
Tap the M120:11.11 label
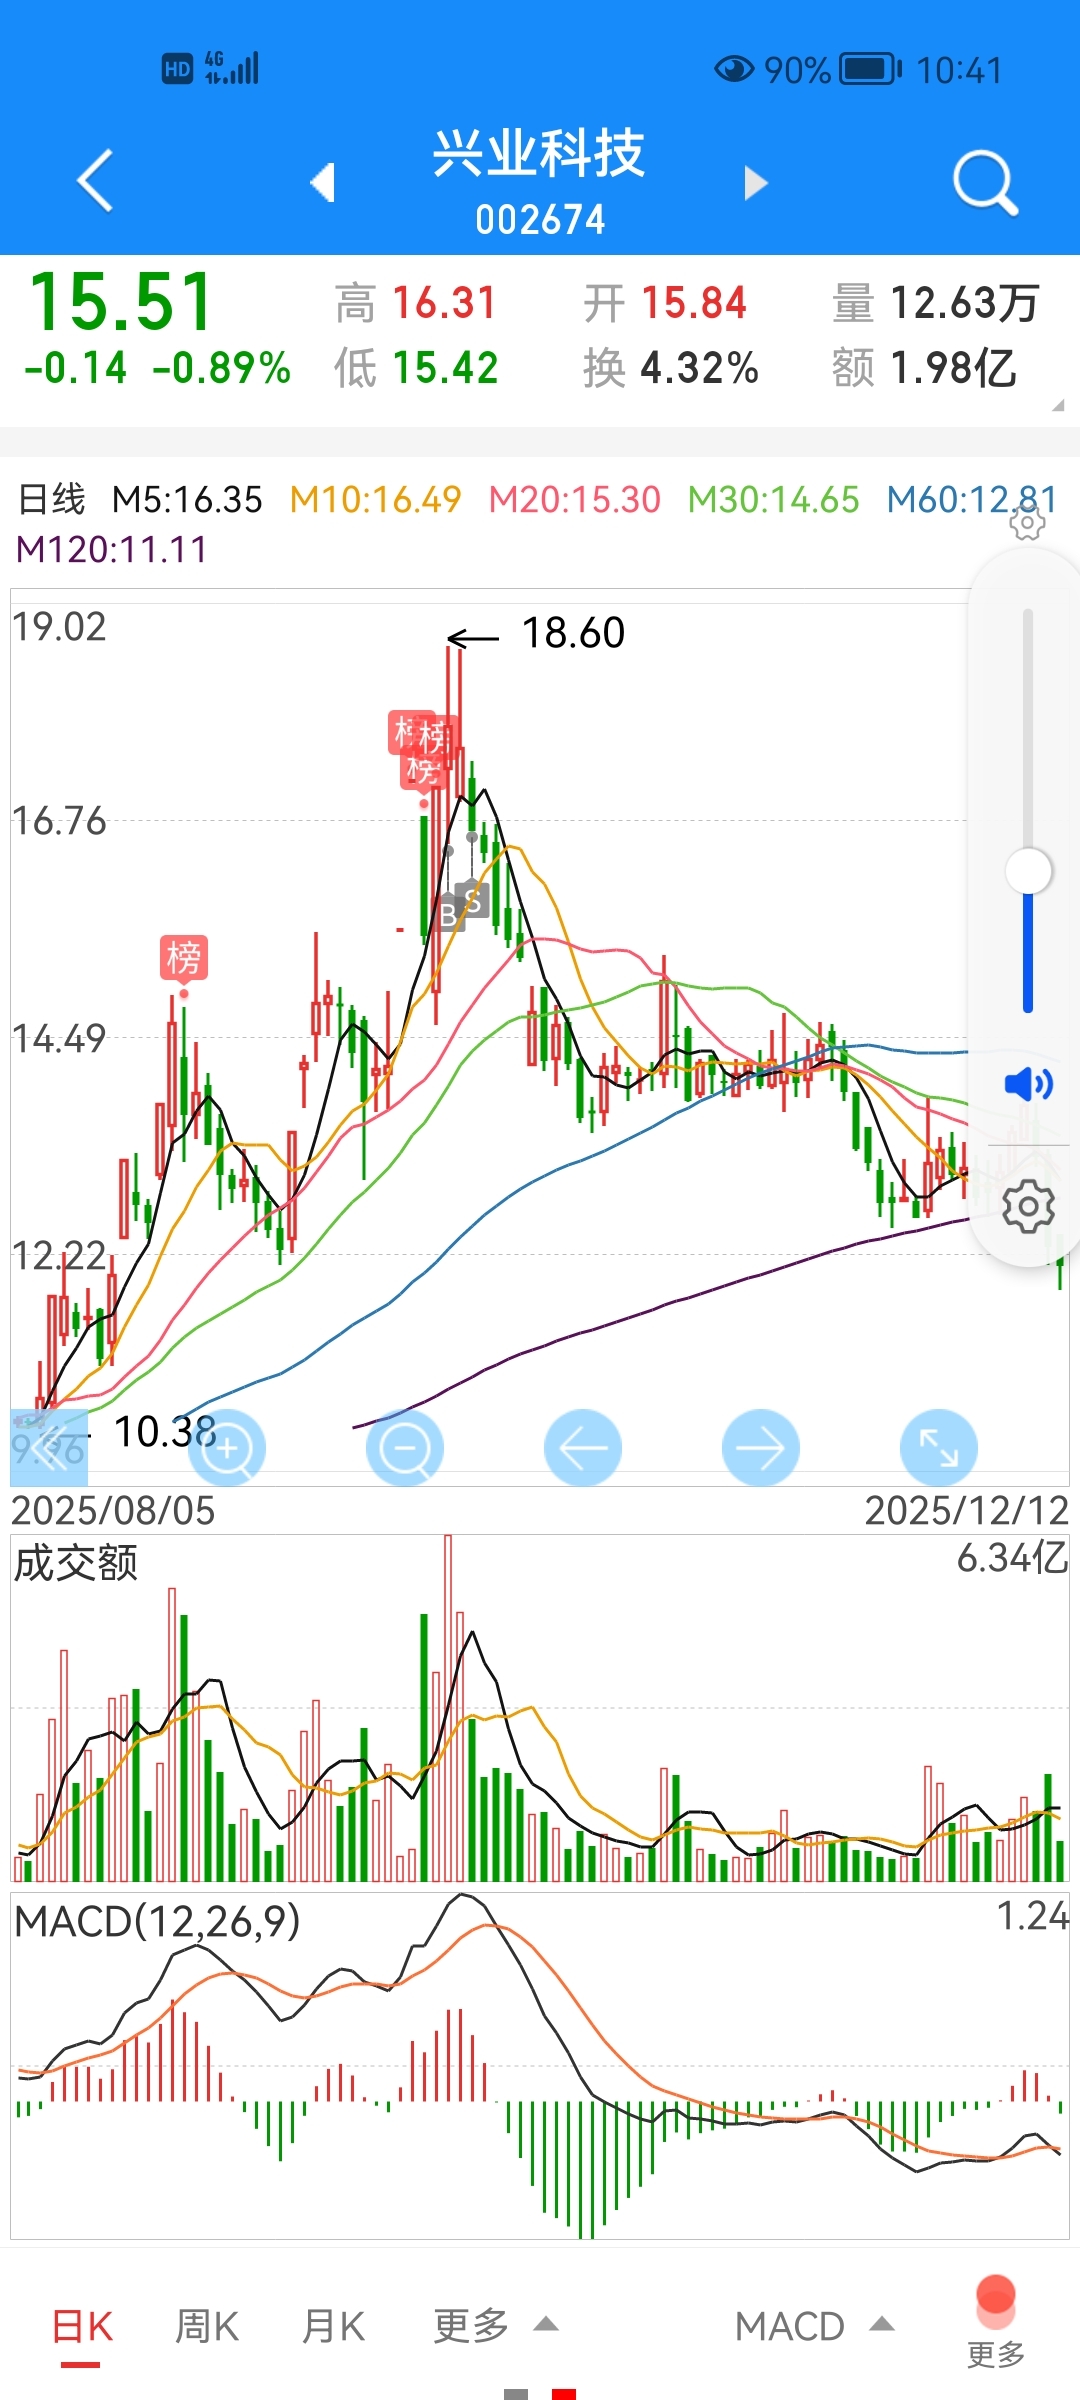tap(112, 549)
